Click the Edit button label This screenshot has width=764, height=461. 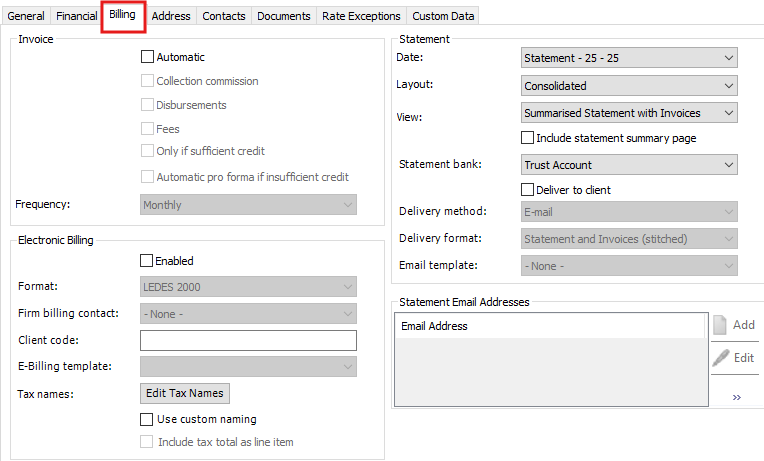point(744,358)
